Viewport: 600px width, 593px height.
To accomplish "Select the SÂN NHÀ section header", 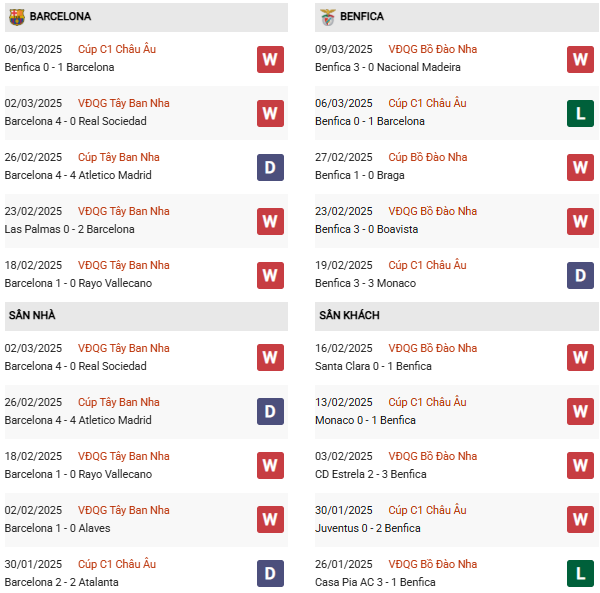I will [32, 315].
